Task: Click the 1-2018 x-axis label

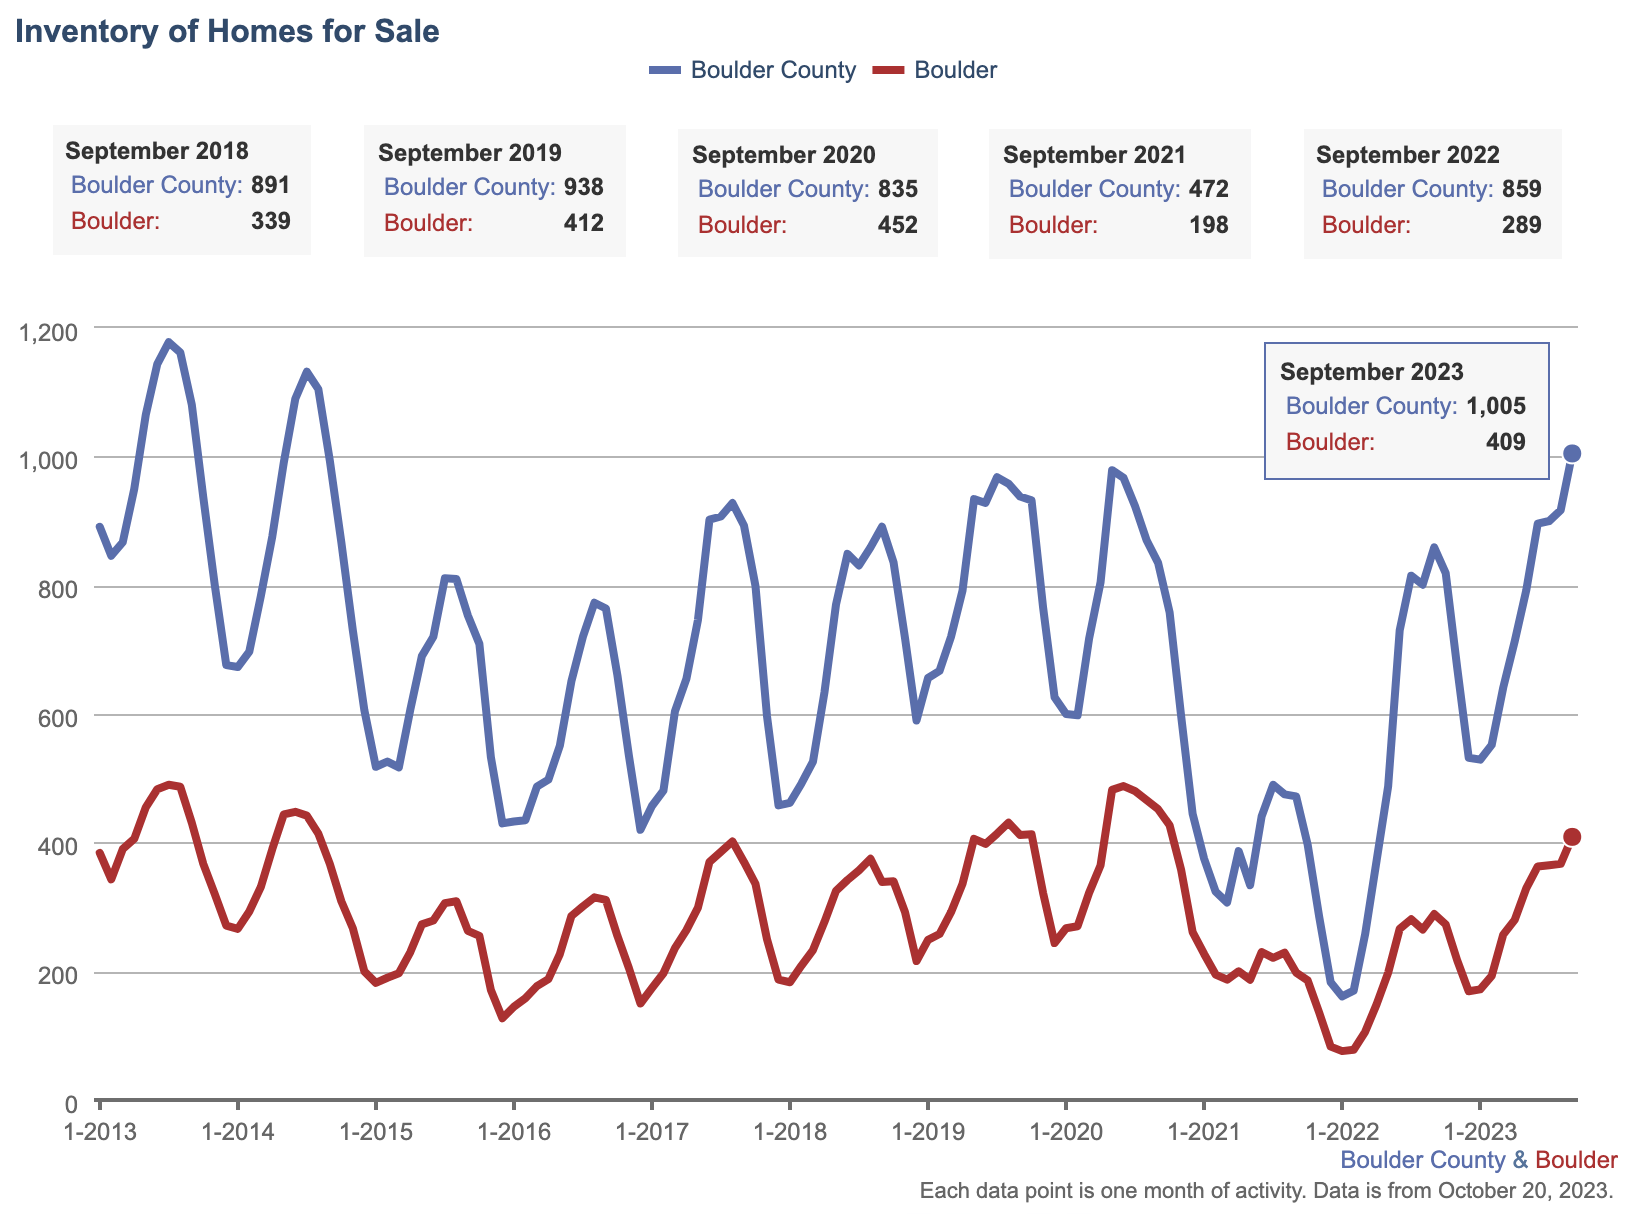Action: click(x=790, y=1132)
